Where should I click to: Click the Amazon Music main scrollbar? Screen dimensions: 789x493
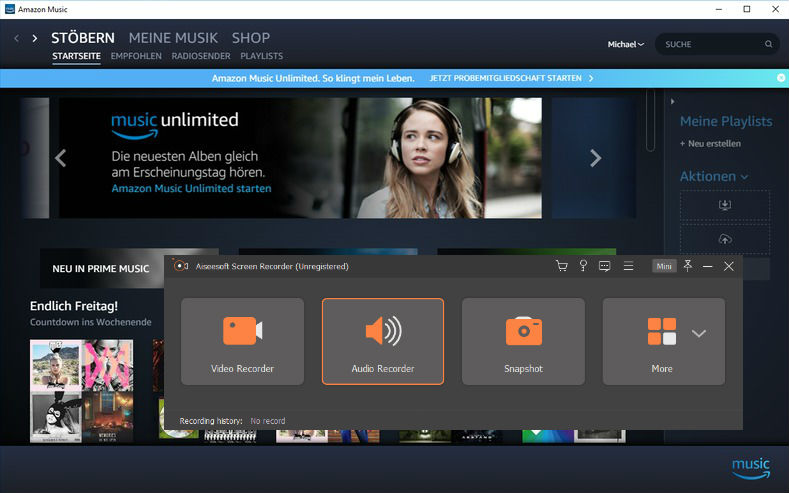point(651,121)
